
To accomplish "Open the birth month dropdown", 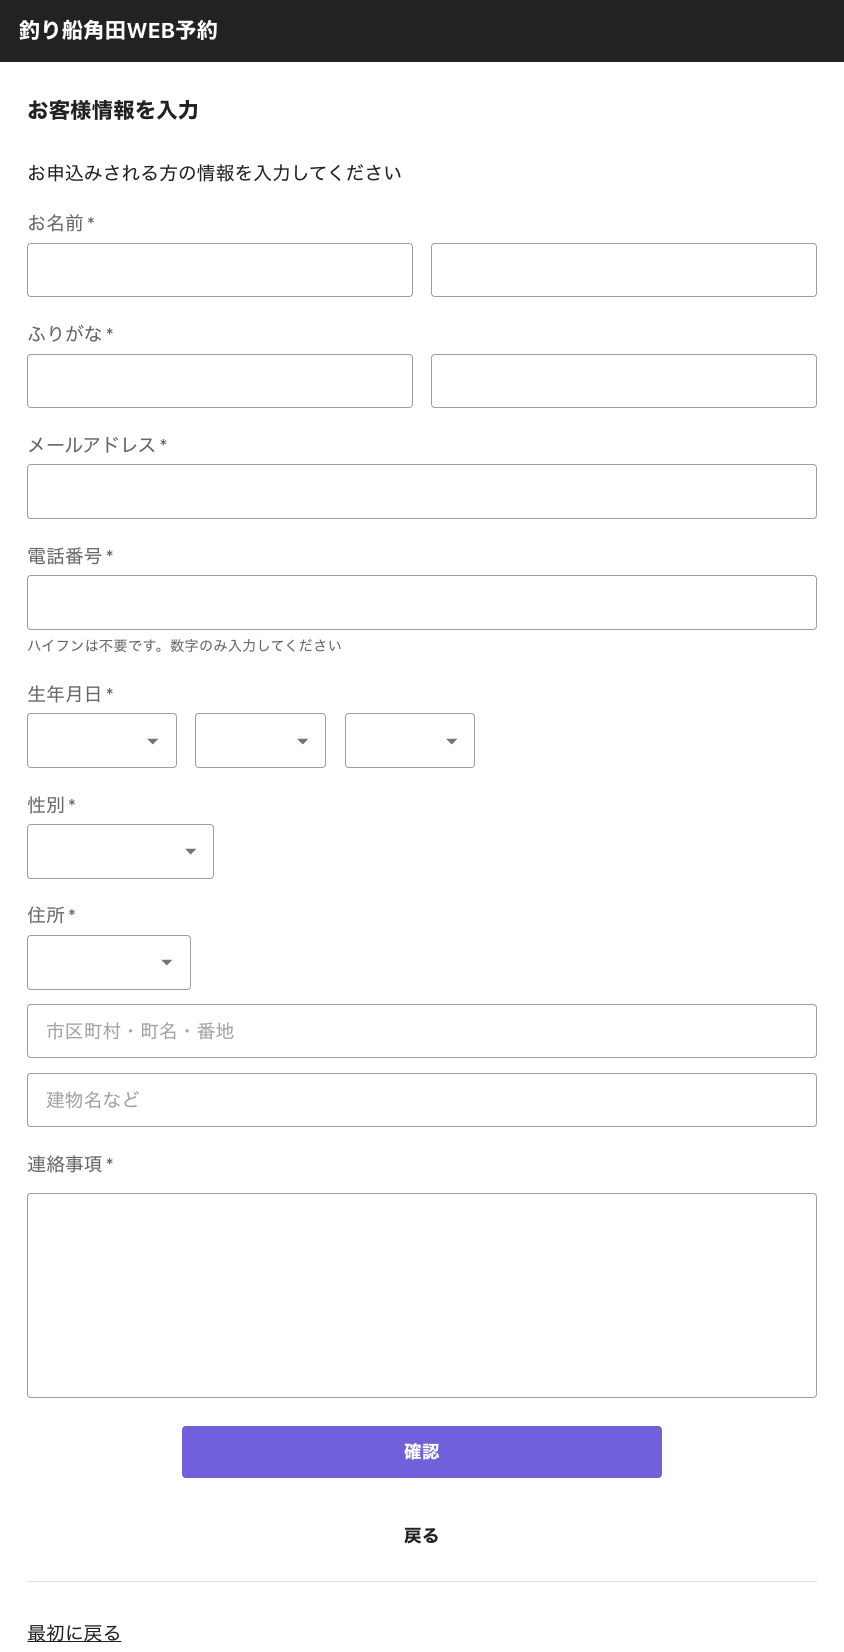I will click(x=260, y=741).
